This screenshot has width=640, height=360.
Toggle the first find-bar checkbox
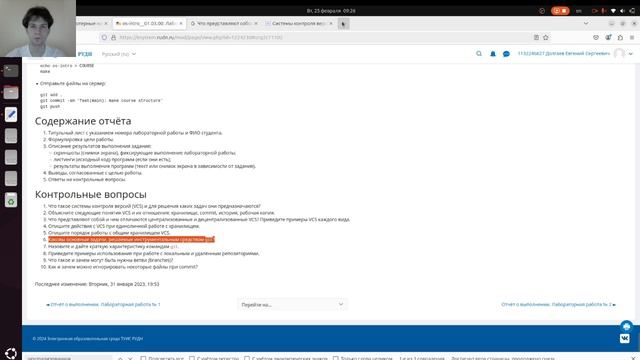coord(143,358)
